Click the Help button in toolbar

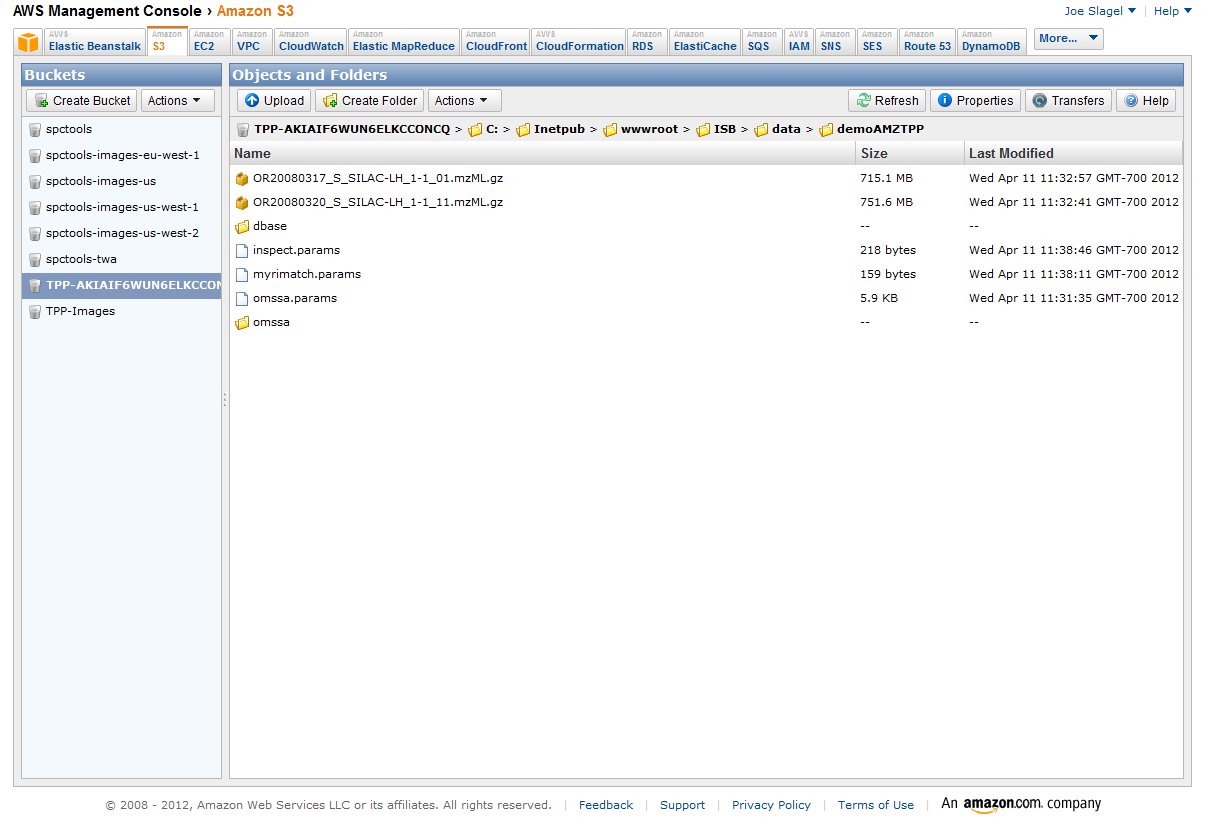click(1146, 100)
